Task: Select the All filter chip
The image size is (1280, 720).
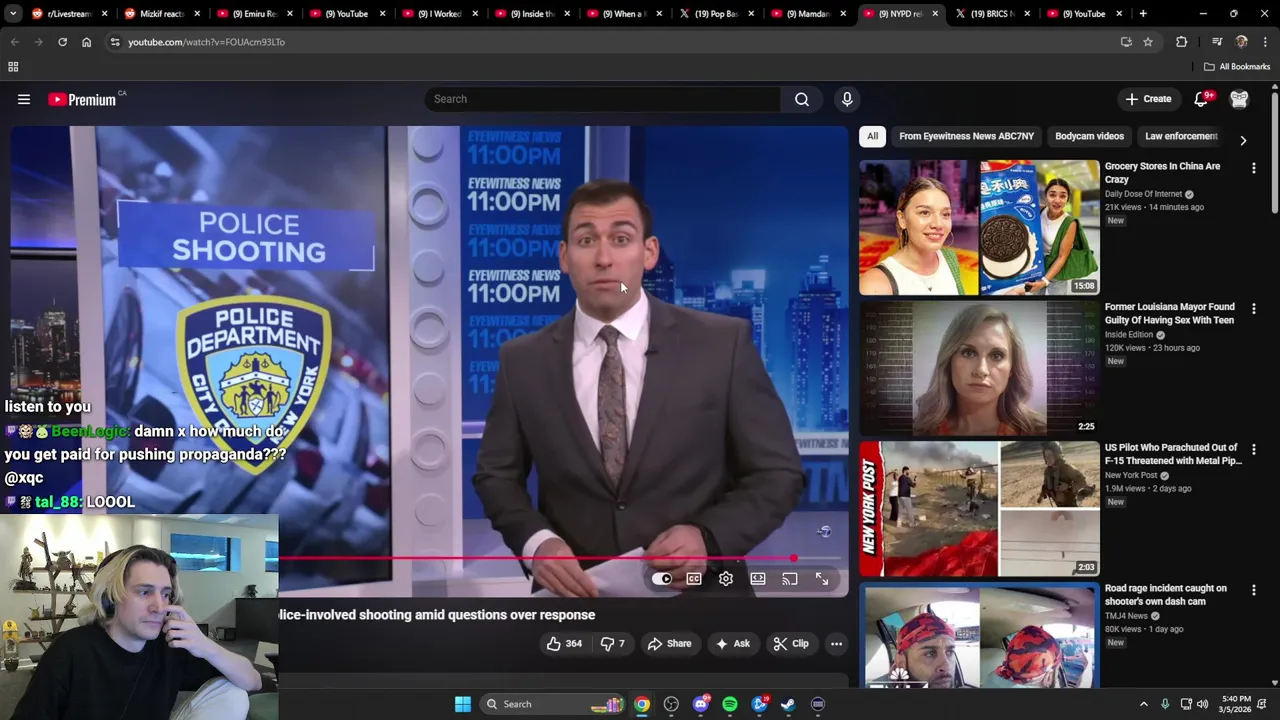Action: 872,136
